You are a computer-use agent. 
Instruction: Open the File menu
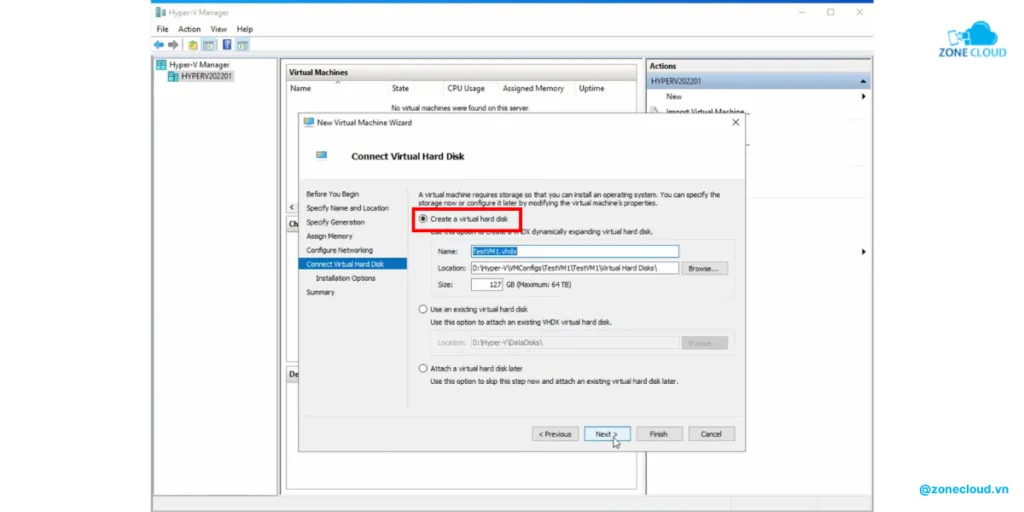point(163,29)
